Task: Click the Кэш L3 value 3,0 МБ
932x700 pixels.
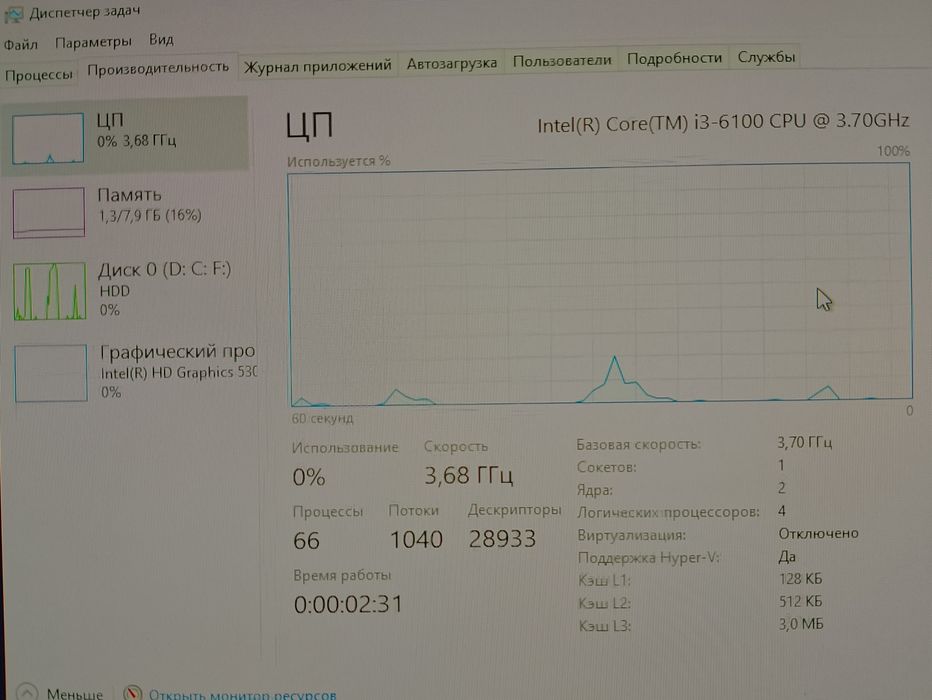Action: [x=801, y=624]
